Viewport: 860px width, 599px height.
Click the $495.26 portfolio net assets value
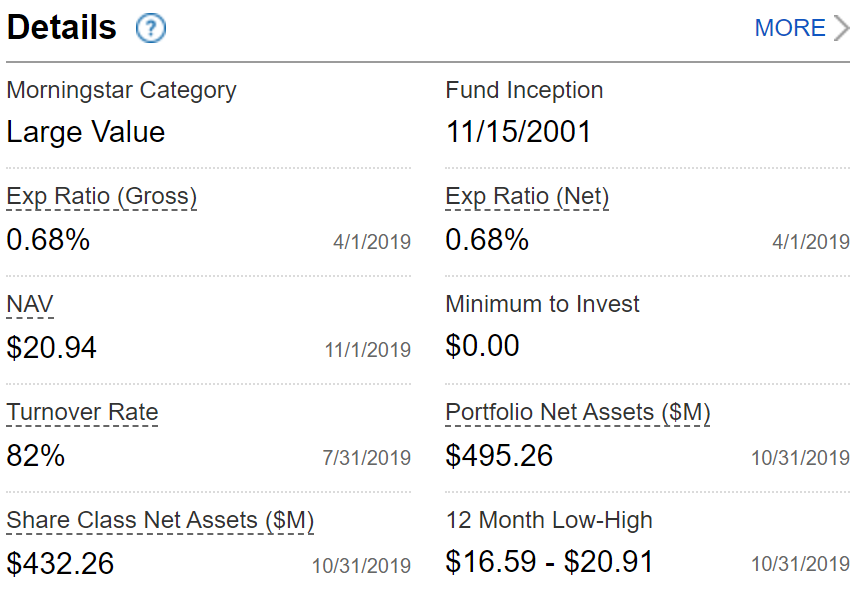(x=499, y=456)
